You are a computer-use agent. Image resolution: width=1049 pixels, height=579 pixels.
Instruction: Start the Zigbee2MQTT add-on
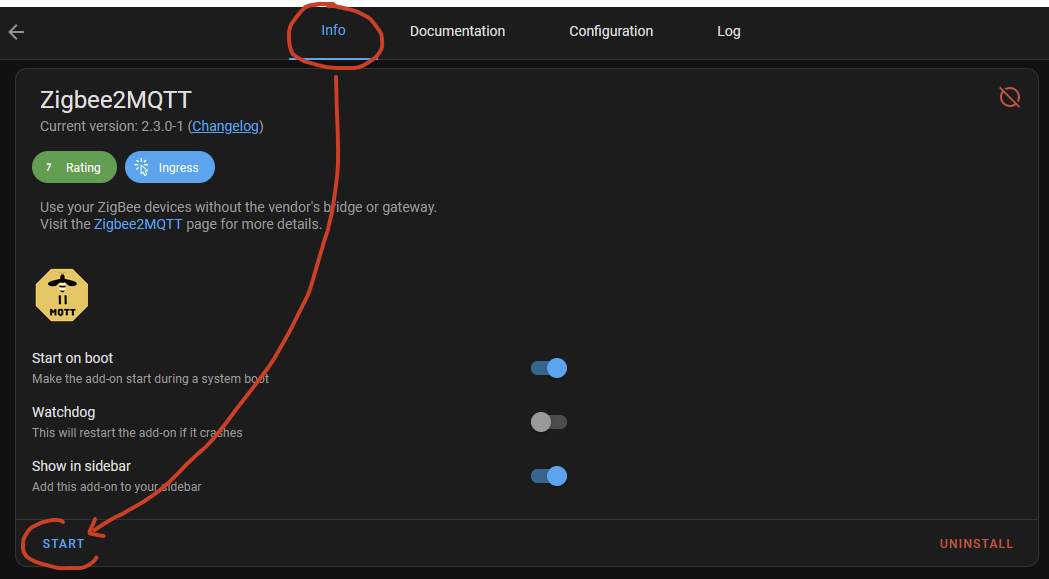pyautogui.click(x=64, y=544)
